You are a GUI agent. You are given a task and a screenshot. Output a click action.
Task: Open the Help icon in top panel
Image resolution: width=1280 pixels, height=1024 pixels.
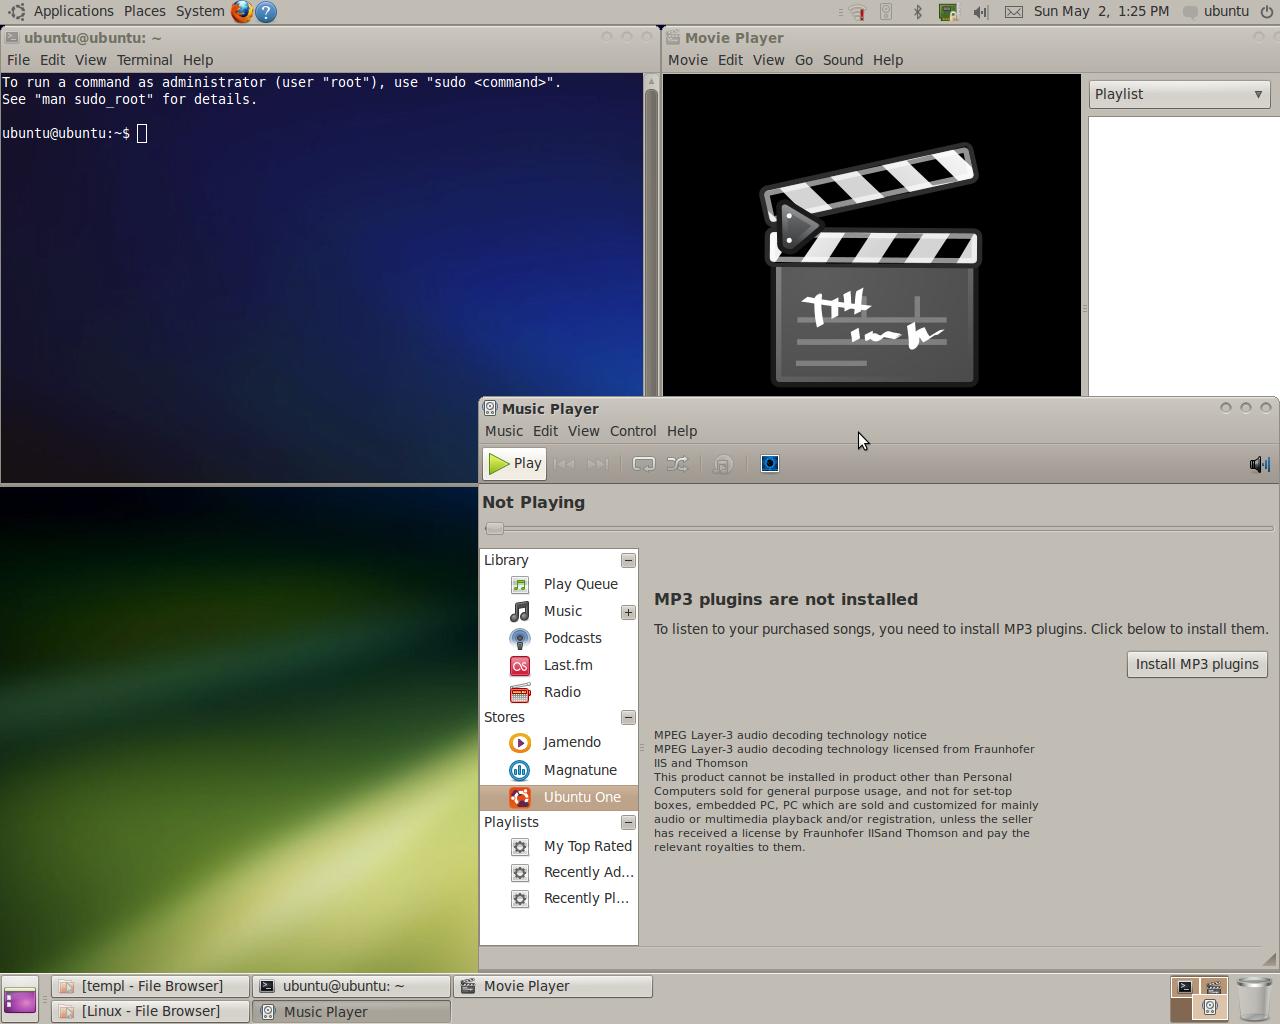tap(266, 12)
